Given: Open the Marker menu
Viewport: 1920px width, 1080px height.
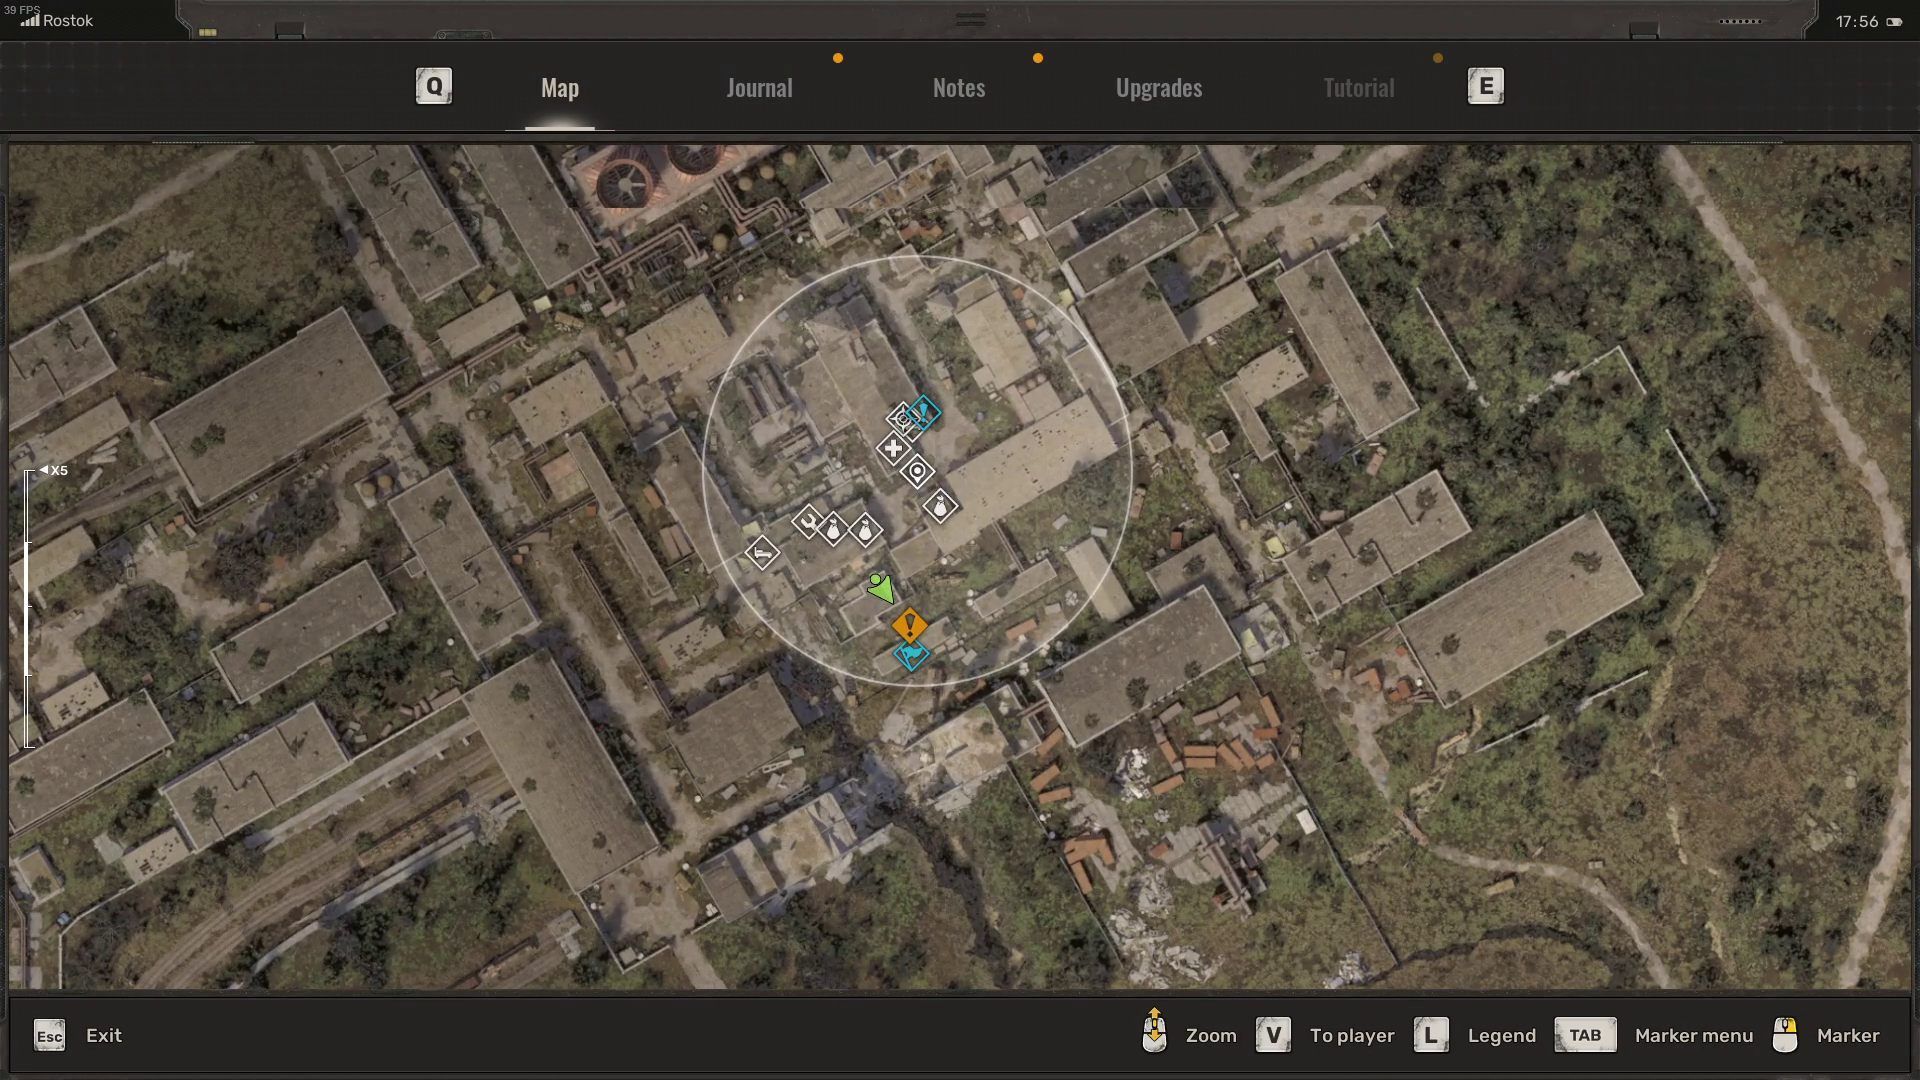Looking at the screenshot, I should 1693,1035.
